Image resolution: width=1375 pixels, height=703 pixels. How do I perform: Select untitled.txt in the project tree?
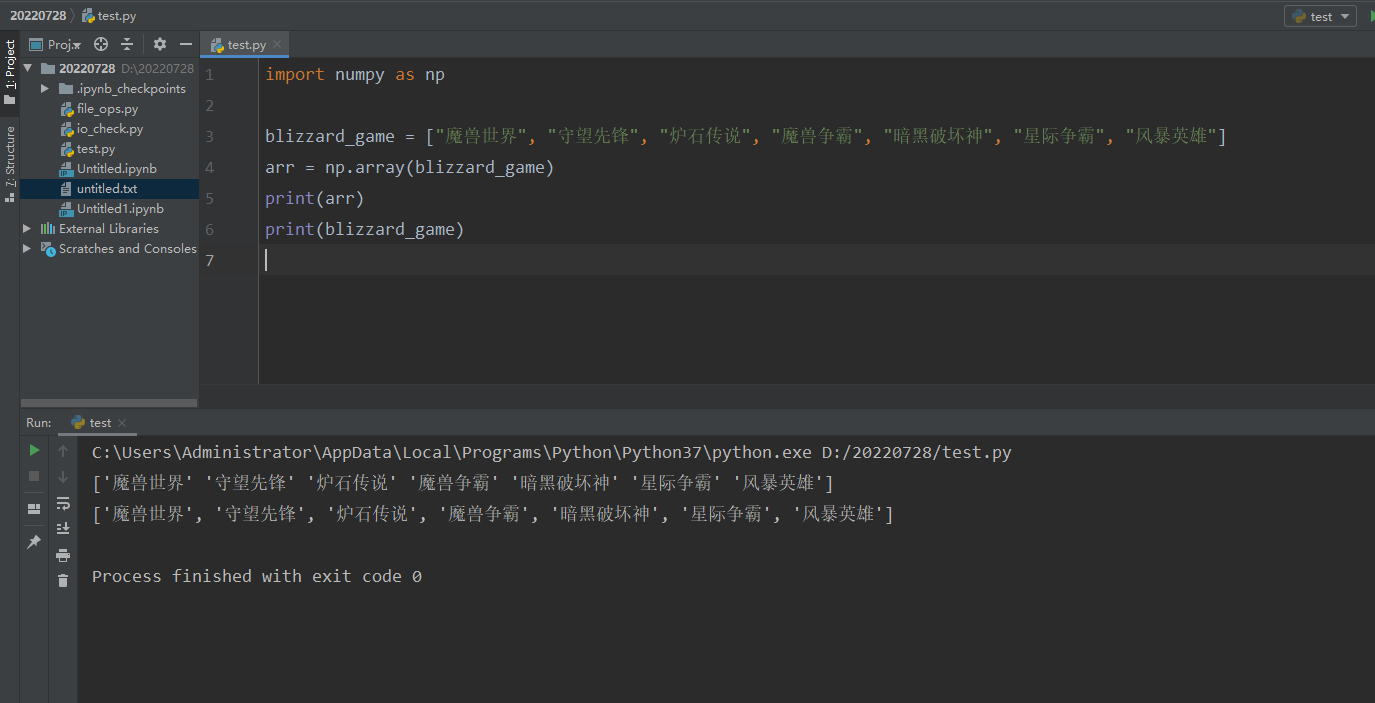click(107, 189)
